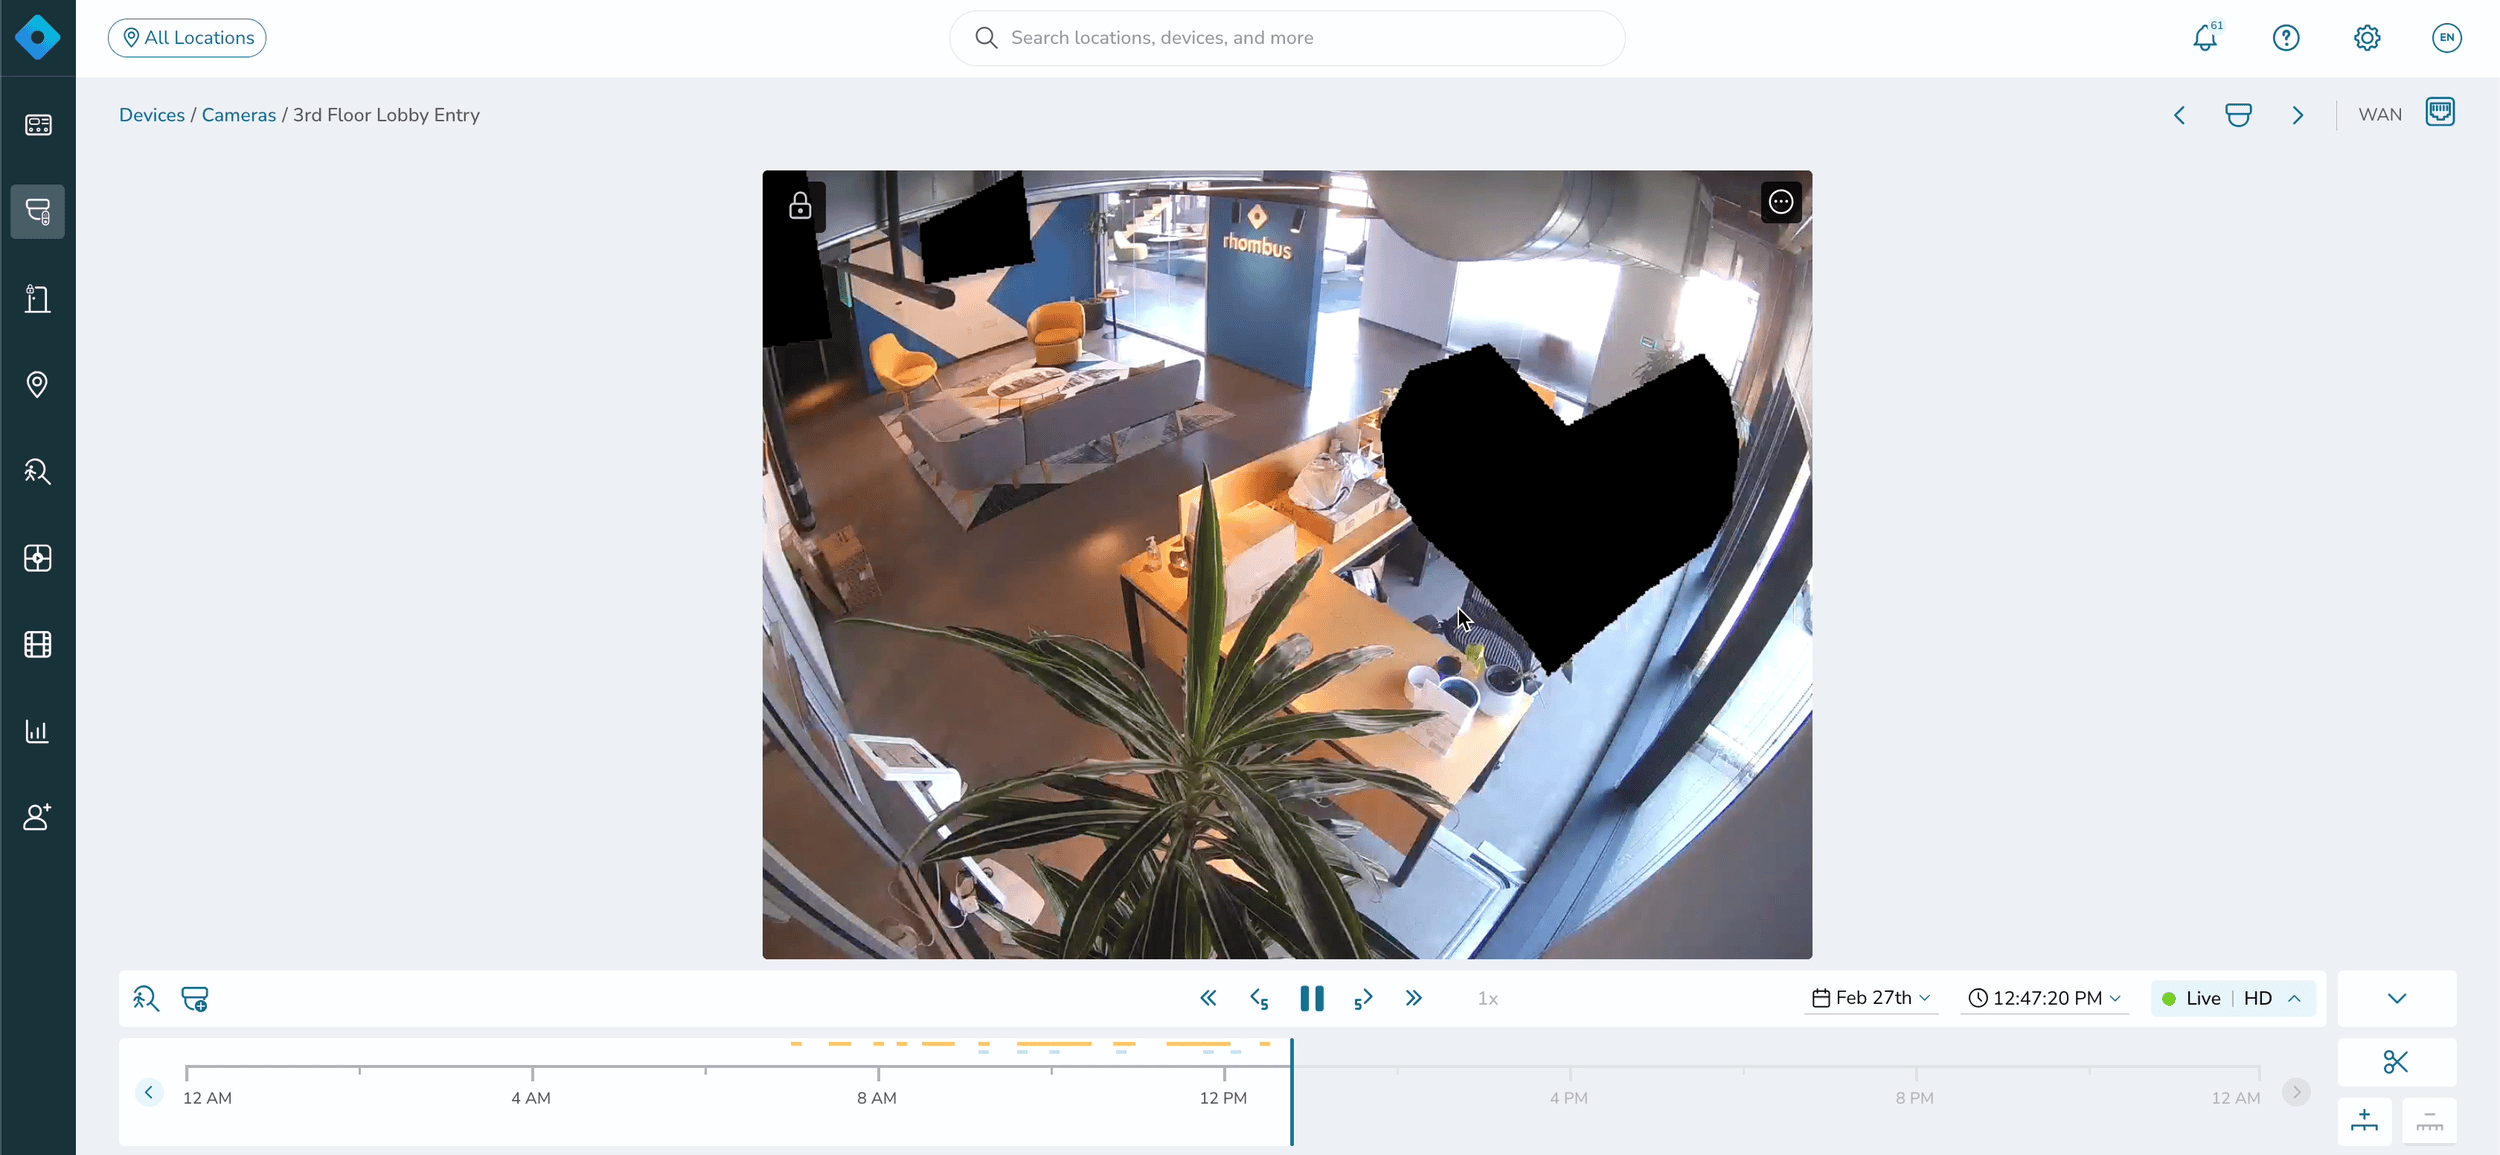The height and width of the screenshot is (1155, 2500).
Task: Expand the panel with the down chevron
Action: coord(2397,998)
